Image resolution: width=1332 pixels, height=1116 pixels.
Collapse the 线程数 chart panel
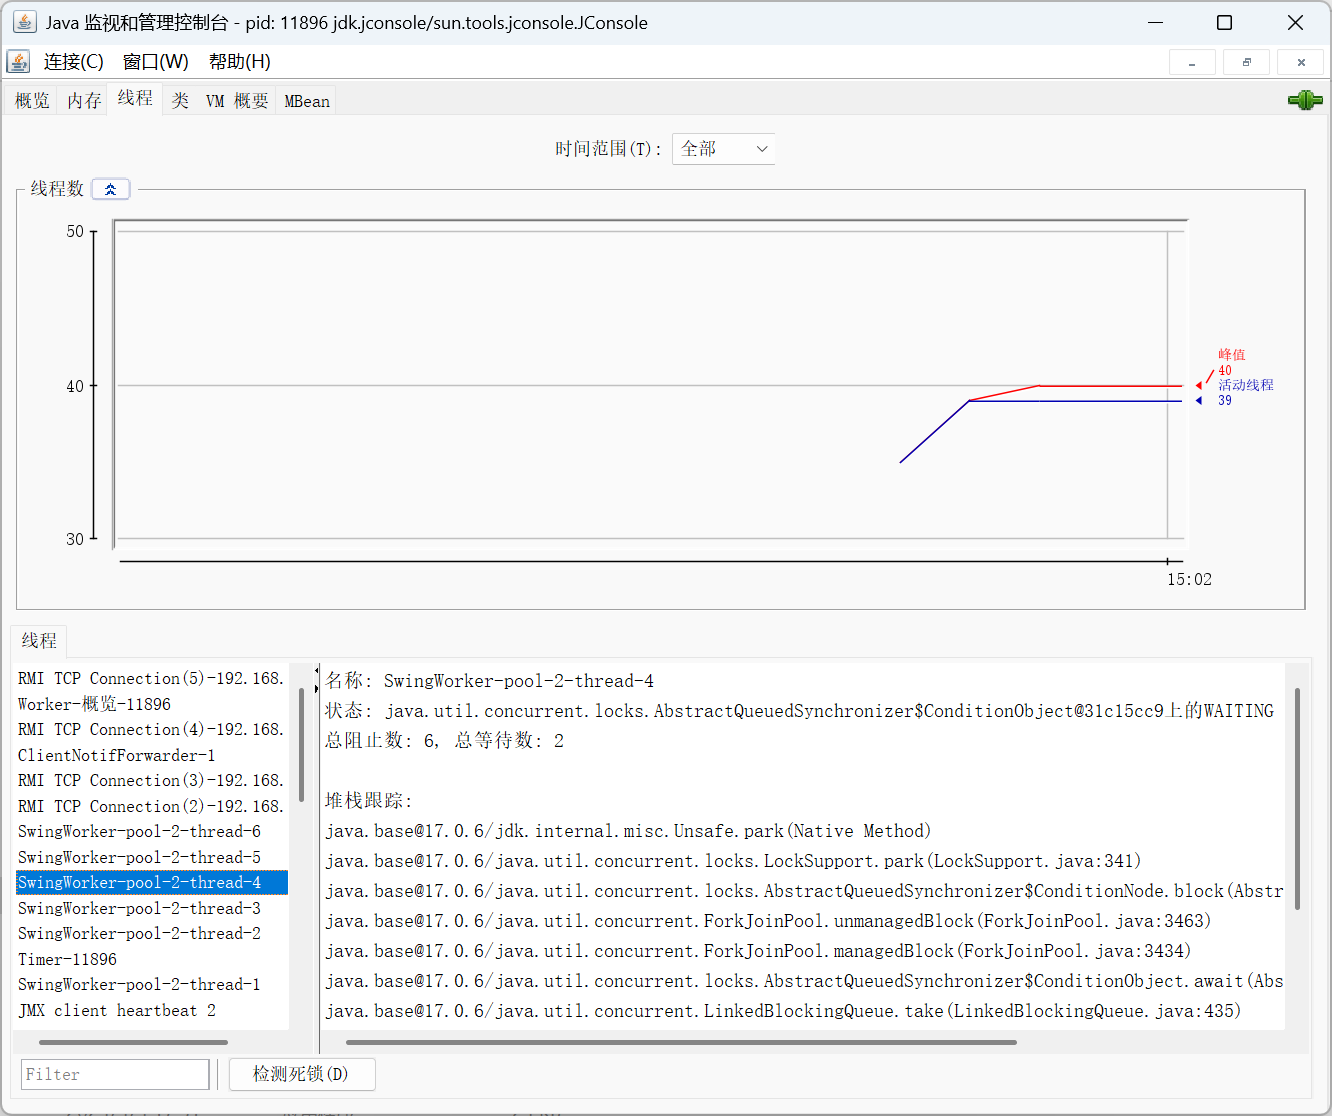[x=111, y=189]
